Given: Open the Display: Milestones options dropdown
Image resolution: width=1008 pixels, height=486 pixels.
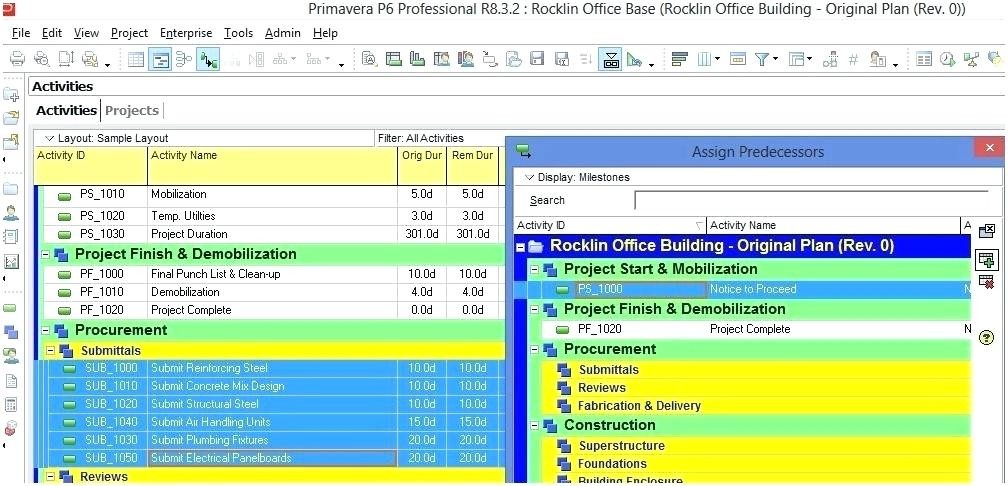Looking at the screenshot, I should click(530, 177).
